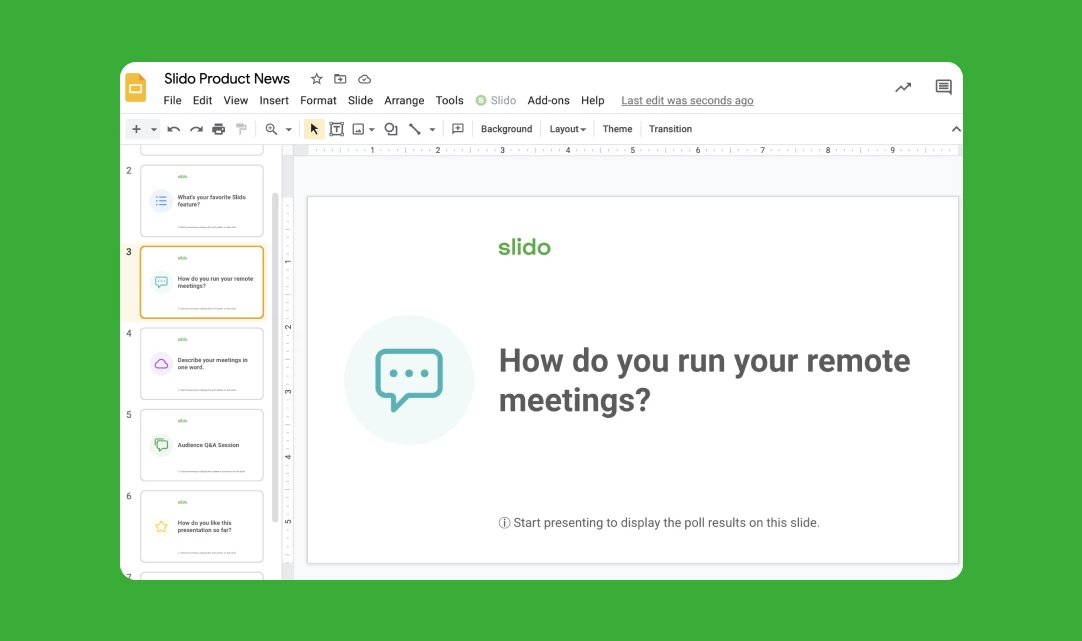
Task: Select the paint format tool
Action: [241, 129]
